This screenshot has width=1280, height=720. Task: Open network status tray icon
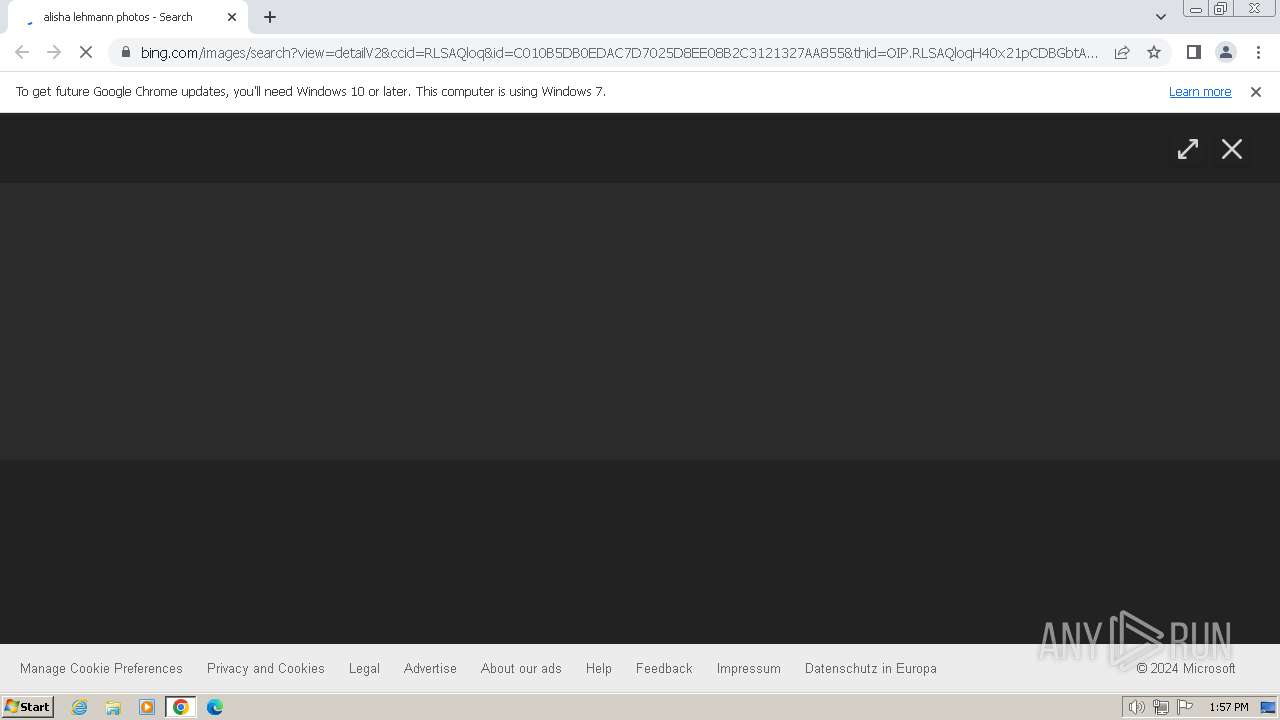[1160, 707]
